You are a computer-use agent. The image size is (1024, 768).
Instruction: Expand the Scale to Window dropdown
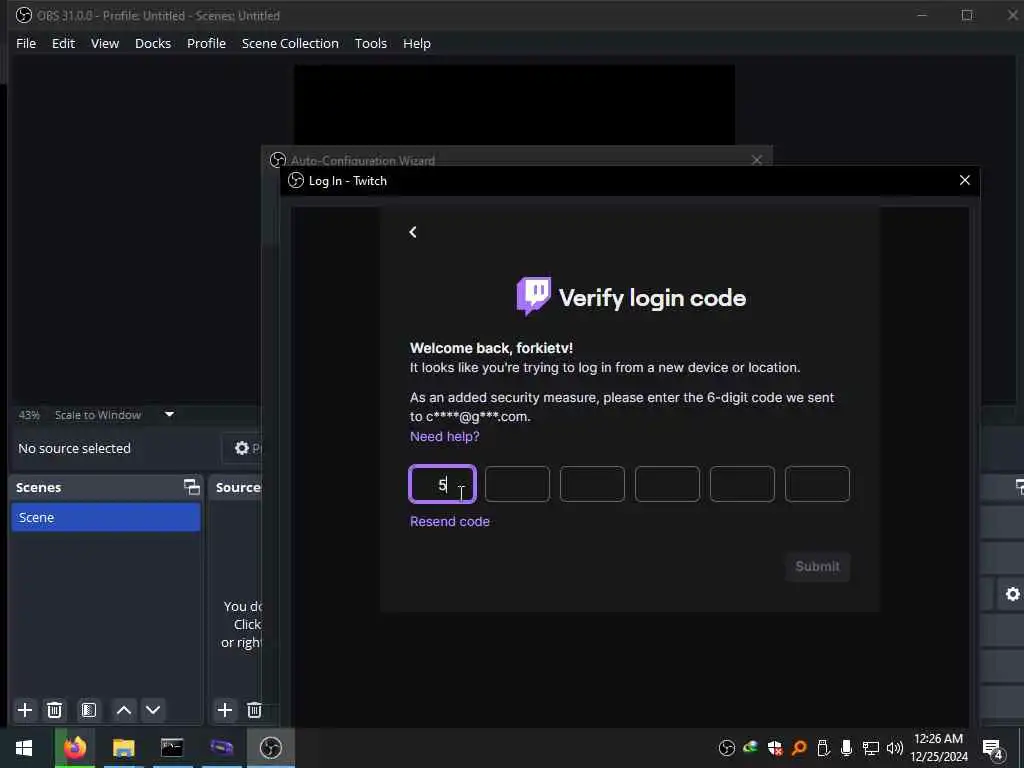(169, 414)
